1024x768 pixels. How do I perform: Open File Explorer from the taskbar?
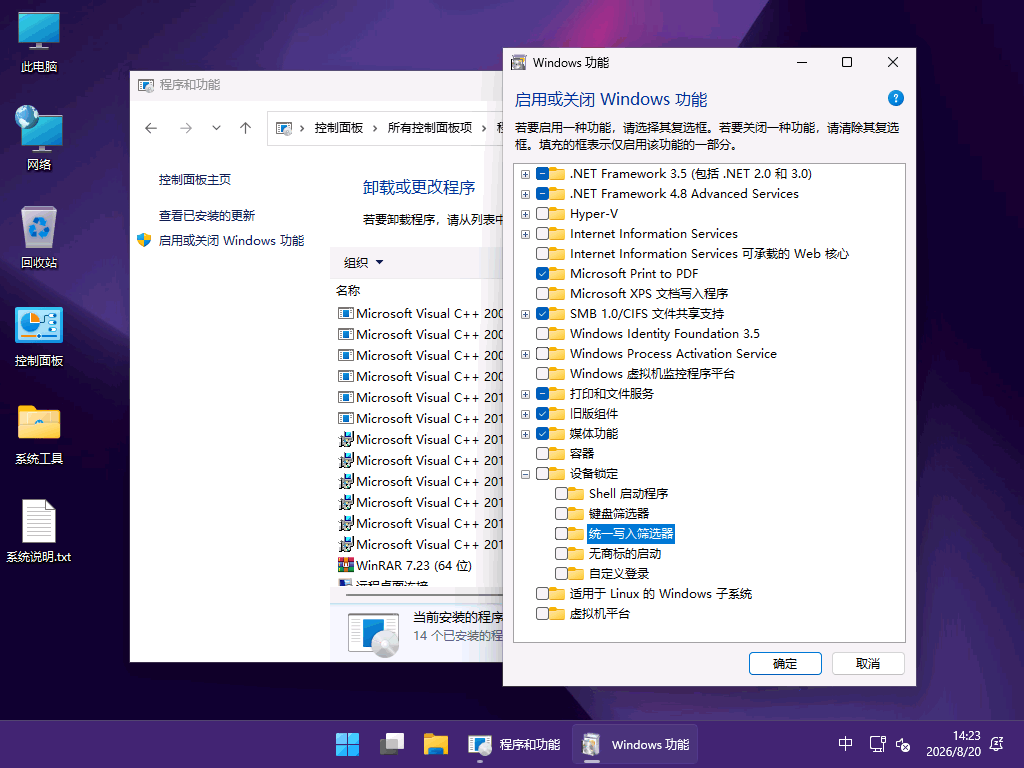point(436,744)
